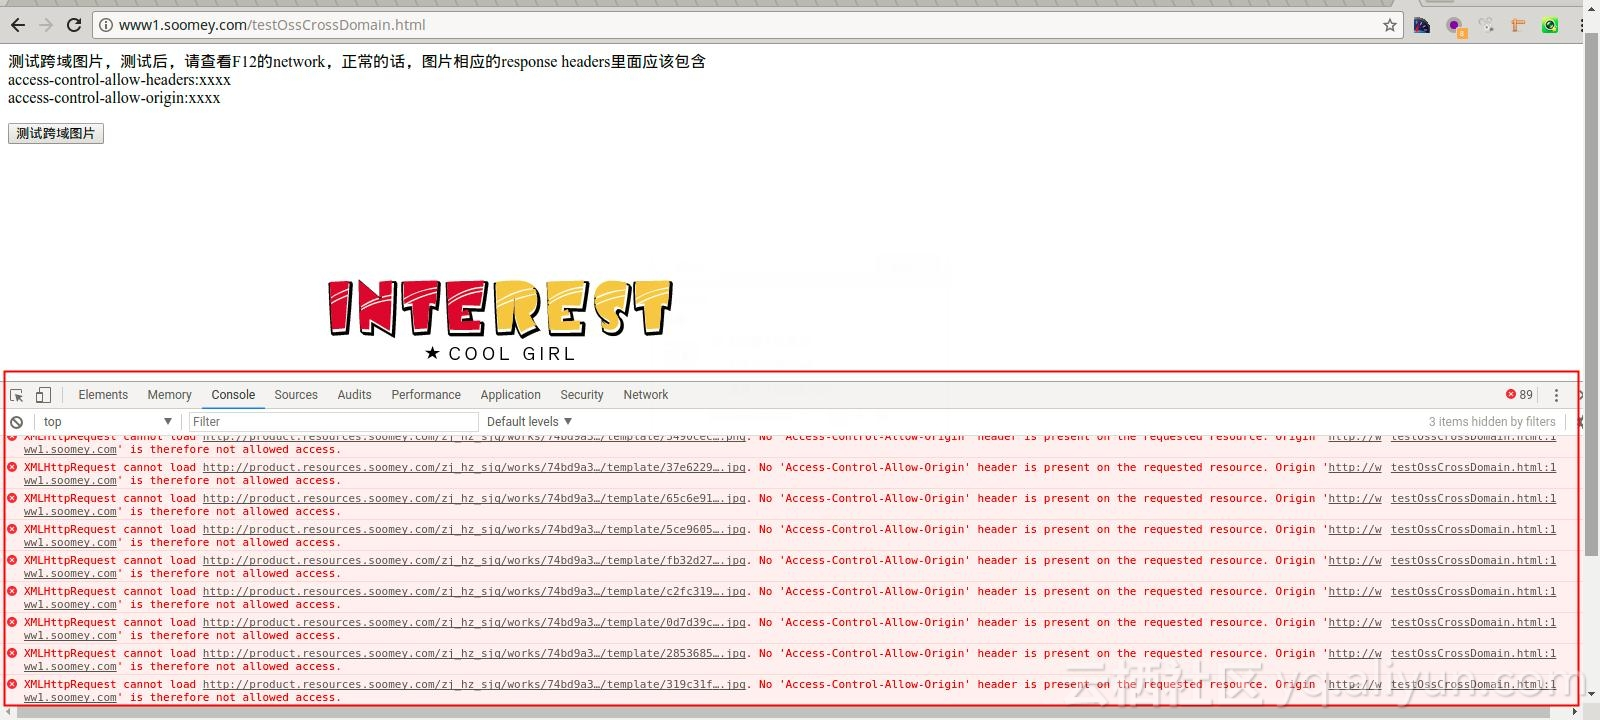
Task: Click the 测试跨域图片 button on the page
Action: click(x=56, y=134)
